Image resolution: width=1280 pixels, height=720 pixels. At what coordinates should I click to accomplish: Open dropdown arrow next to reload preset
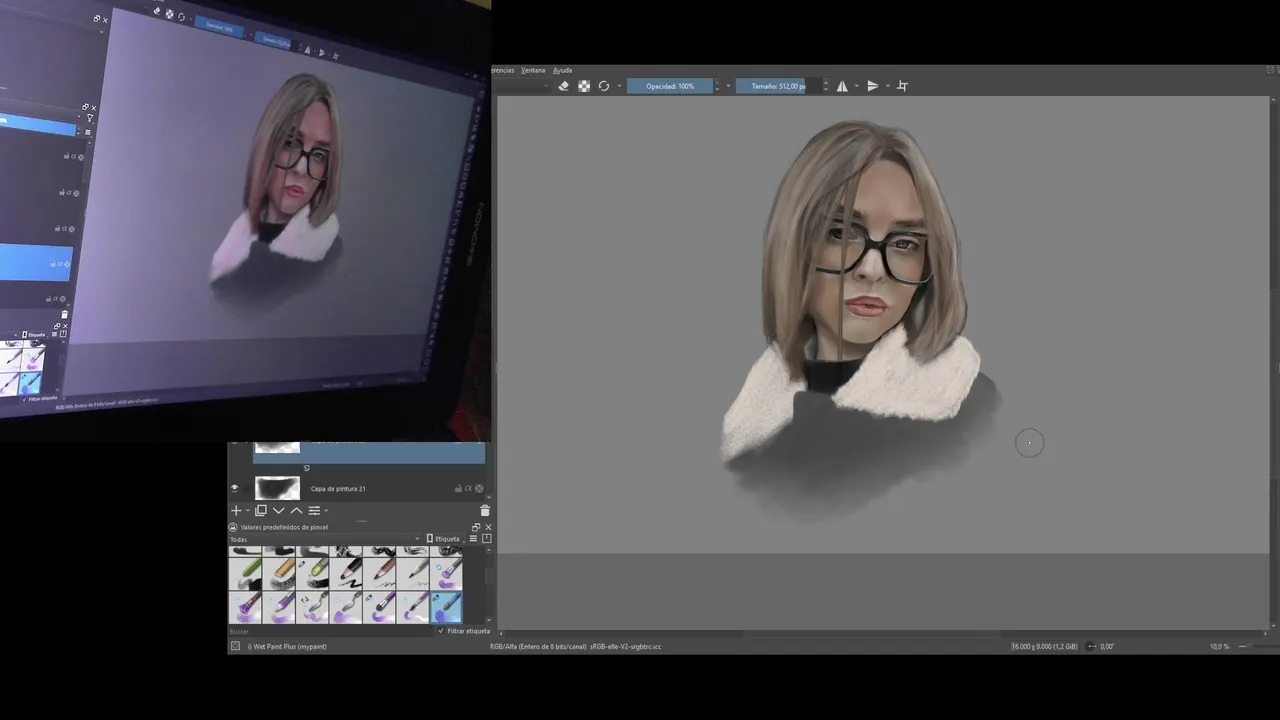pos(619,86)
